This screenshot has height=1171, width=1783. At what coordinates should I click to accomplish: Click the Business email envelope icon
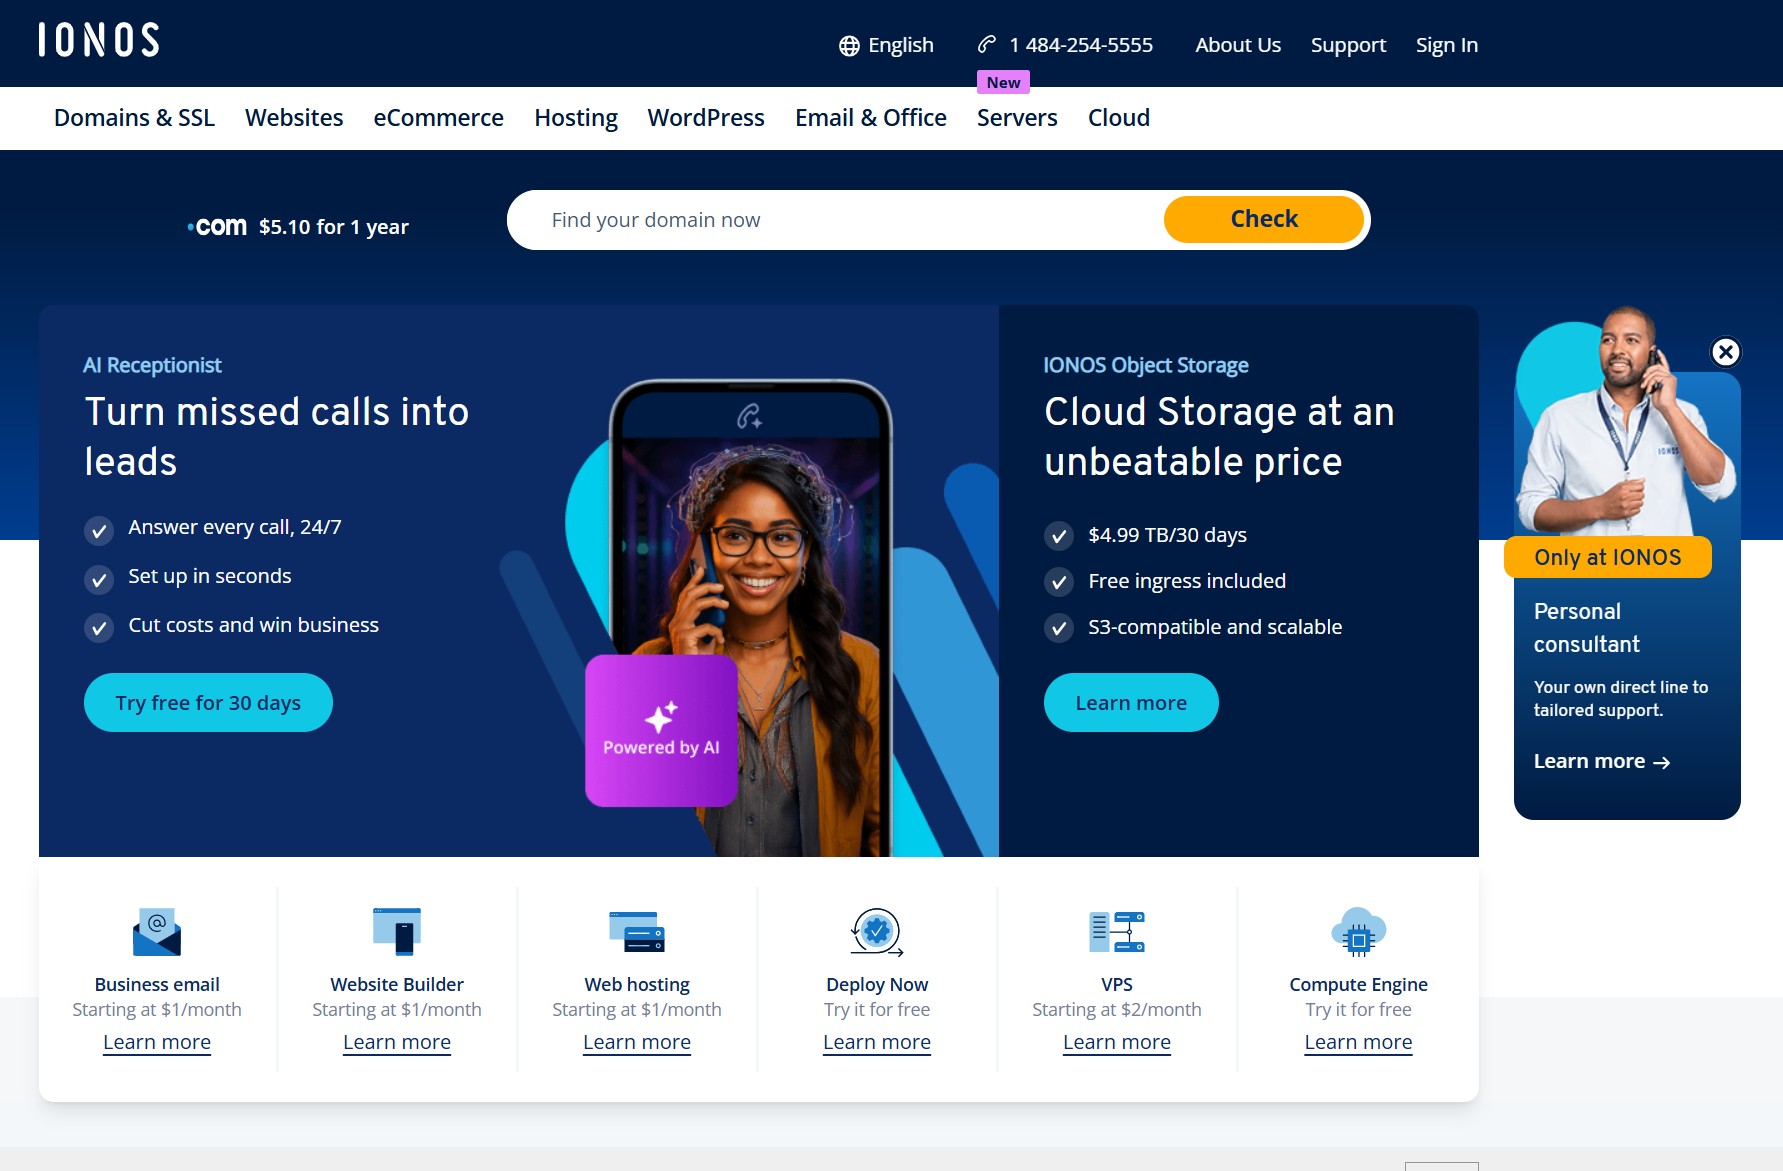[157, 932]
